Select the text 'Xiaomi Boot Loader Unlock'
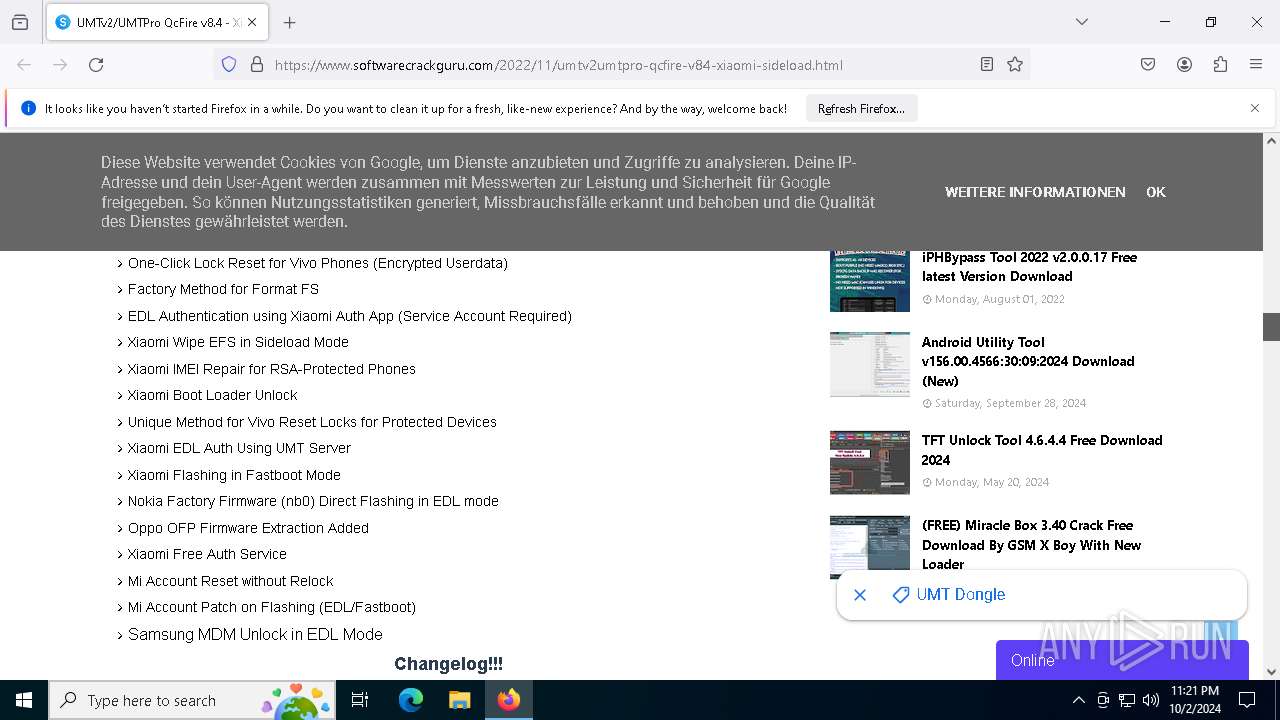 [212, 395]
